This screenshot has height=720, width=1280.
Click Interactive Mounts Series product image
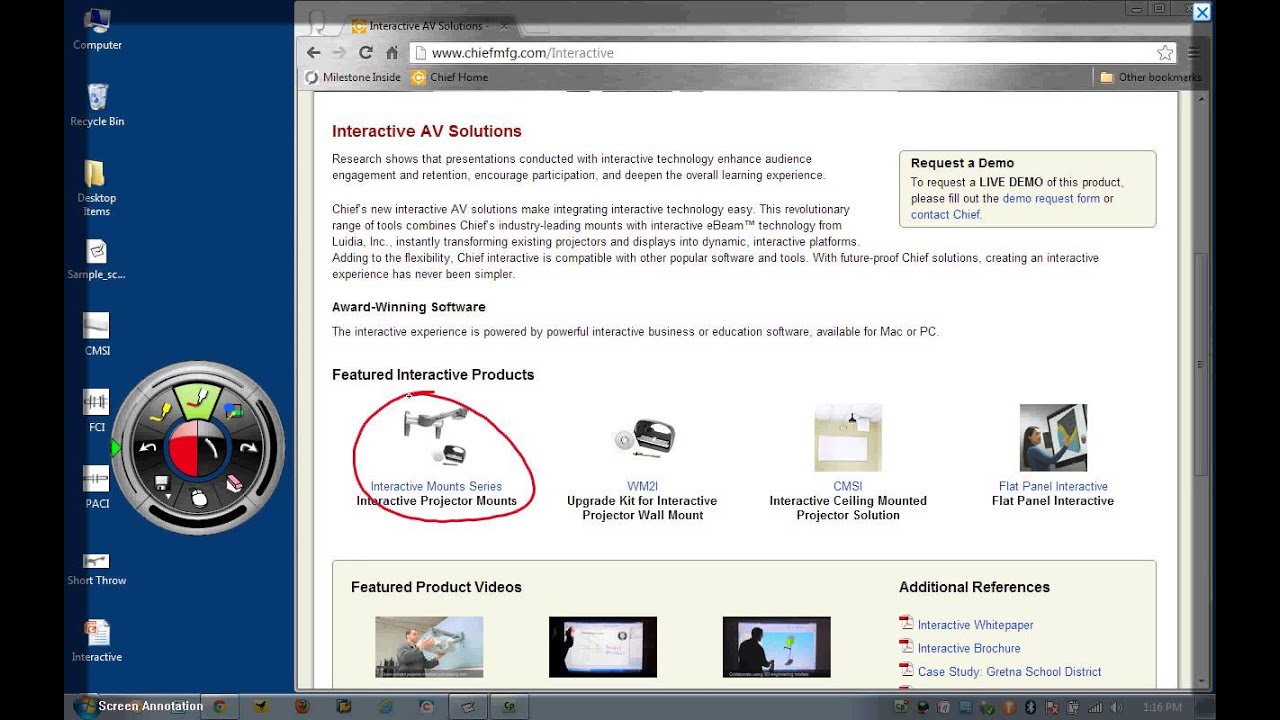(437, 437)
